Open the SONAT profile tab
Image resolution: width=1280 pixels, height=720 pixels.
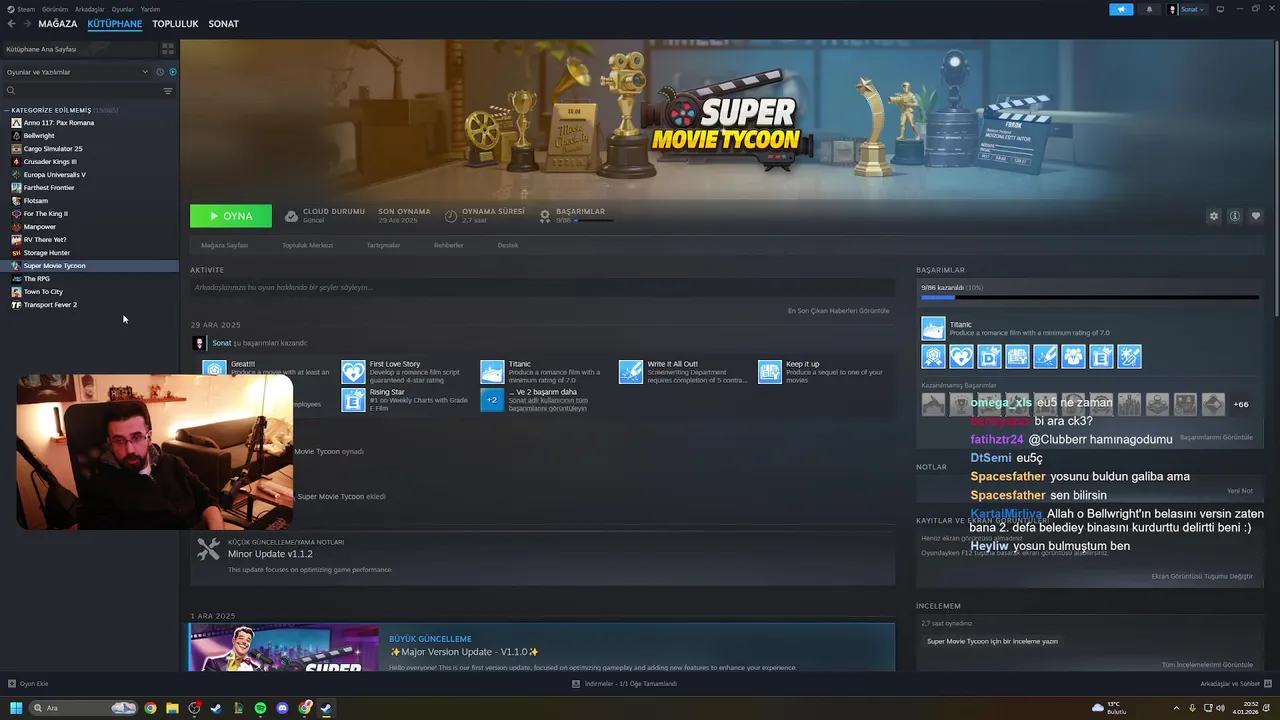[223, 24]
